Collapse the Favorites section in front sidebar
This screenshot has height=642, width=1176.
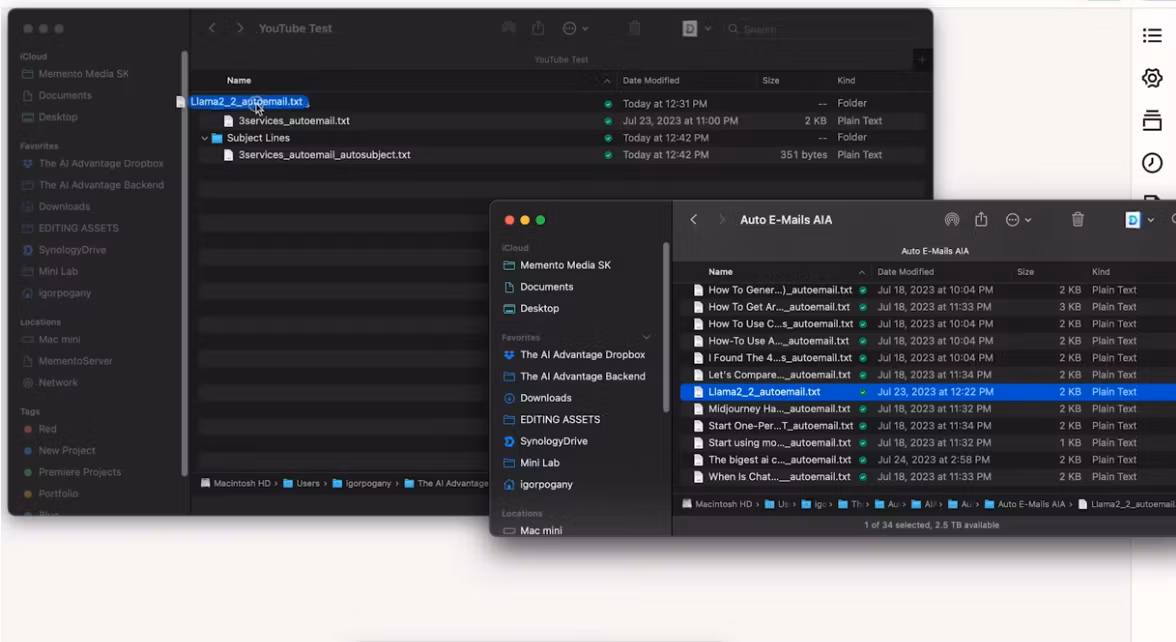point(646,338)
